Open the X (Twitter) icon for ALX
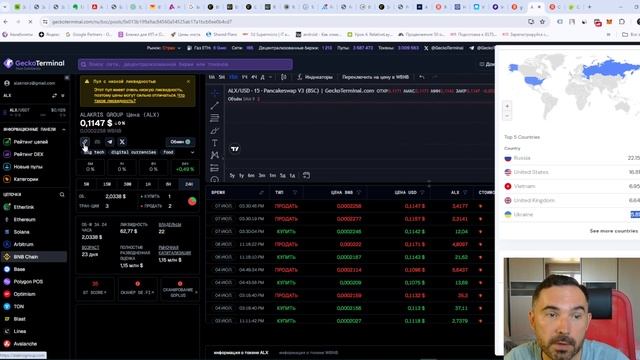 point(122,142)
